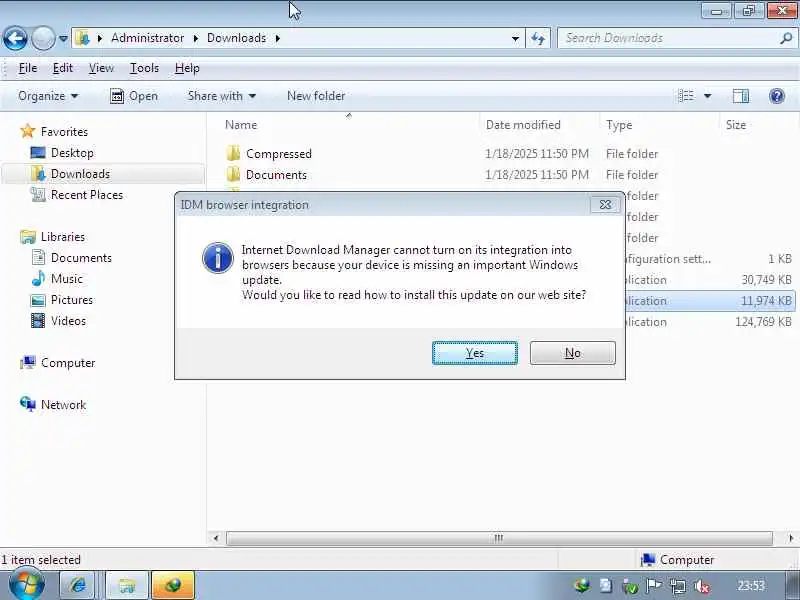The width and height of the screenshot is (800, 600).
Task: Click the horizontal scrollbar left arrow
Action: click(x=216, y=538)
